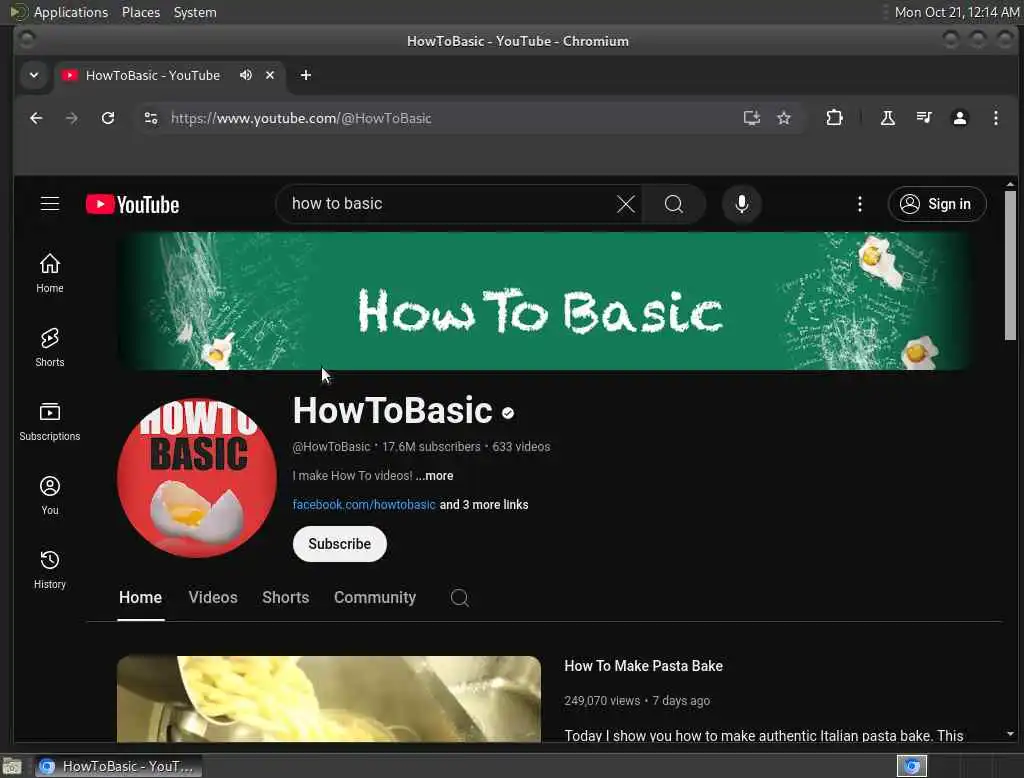Screen dimensions: 1024x778
Task: Open the Extensions puzzle icon
Action: (x=834, y=118)
